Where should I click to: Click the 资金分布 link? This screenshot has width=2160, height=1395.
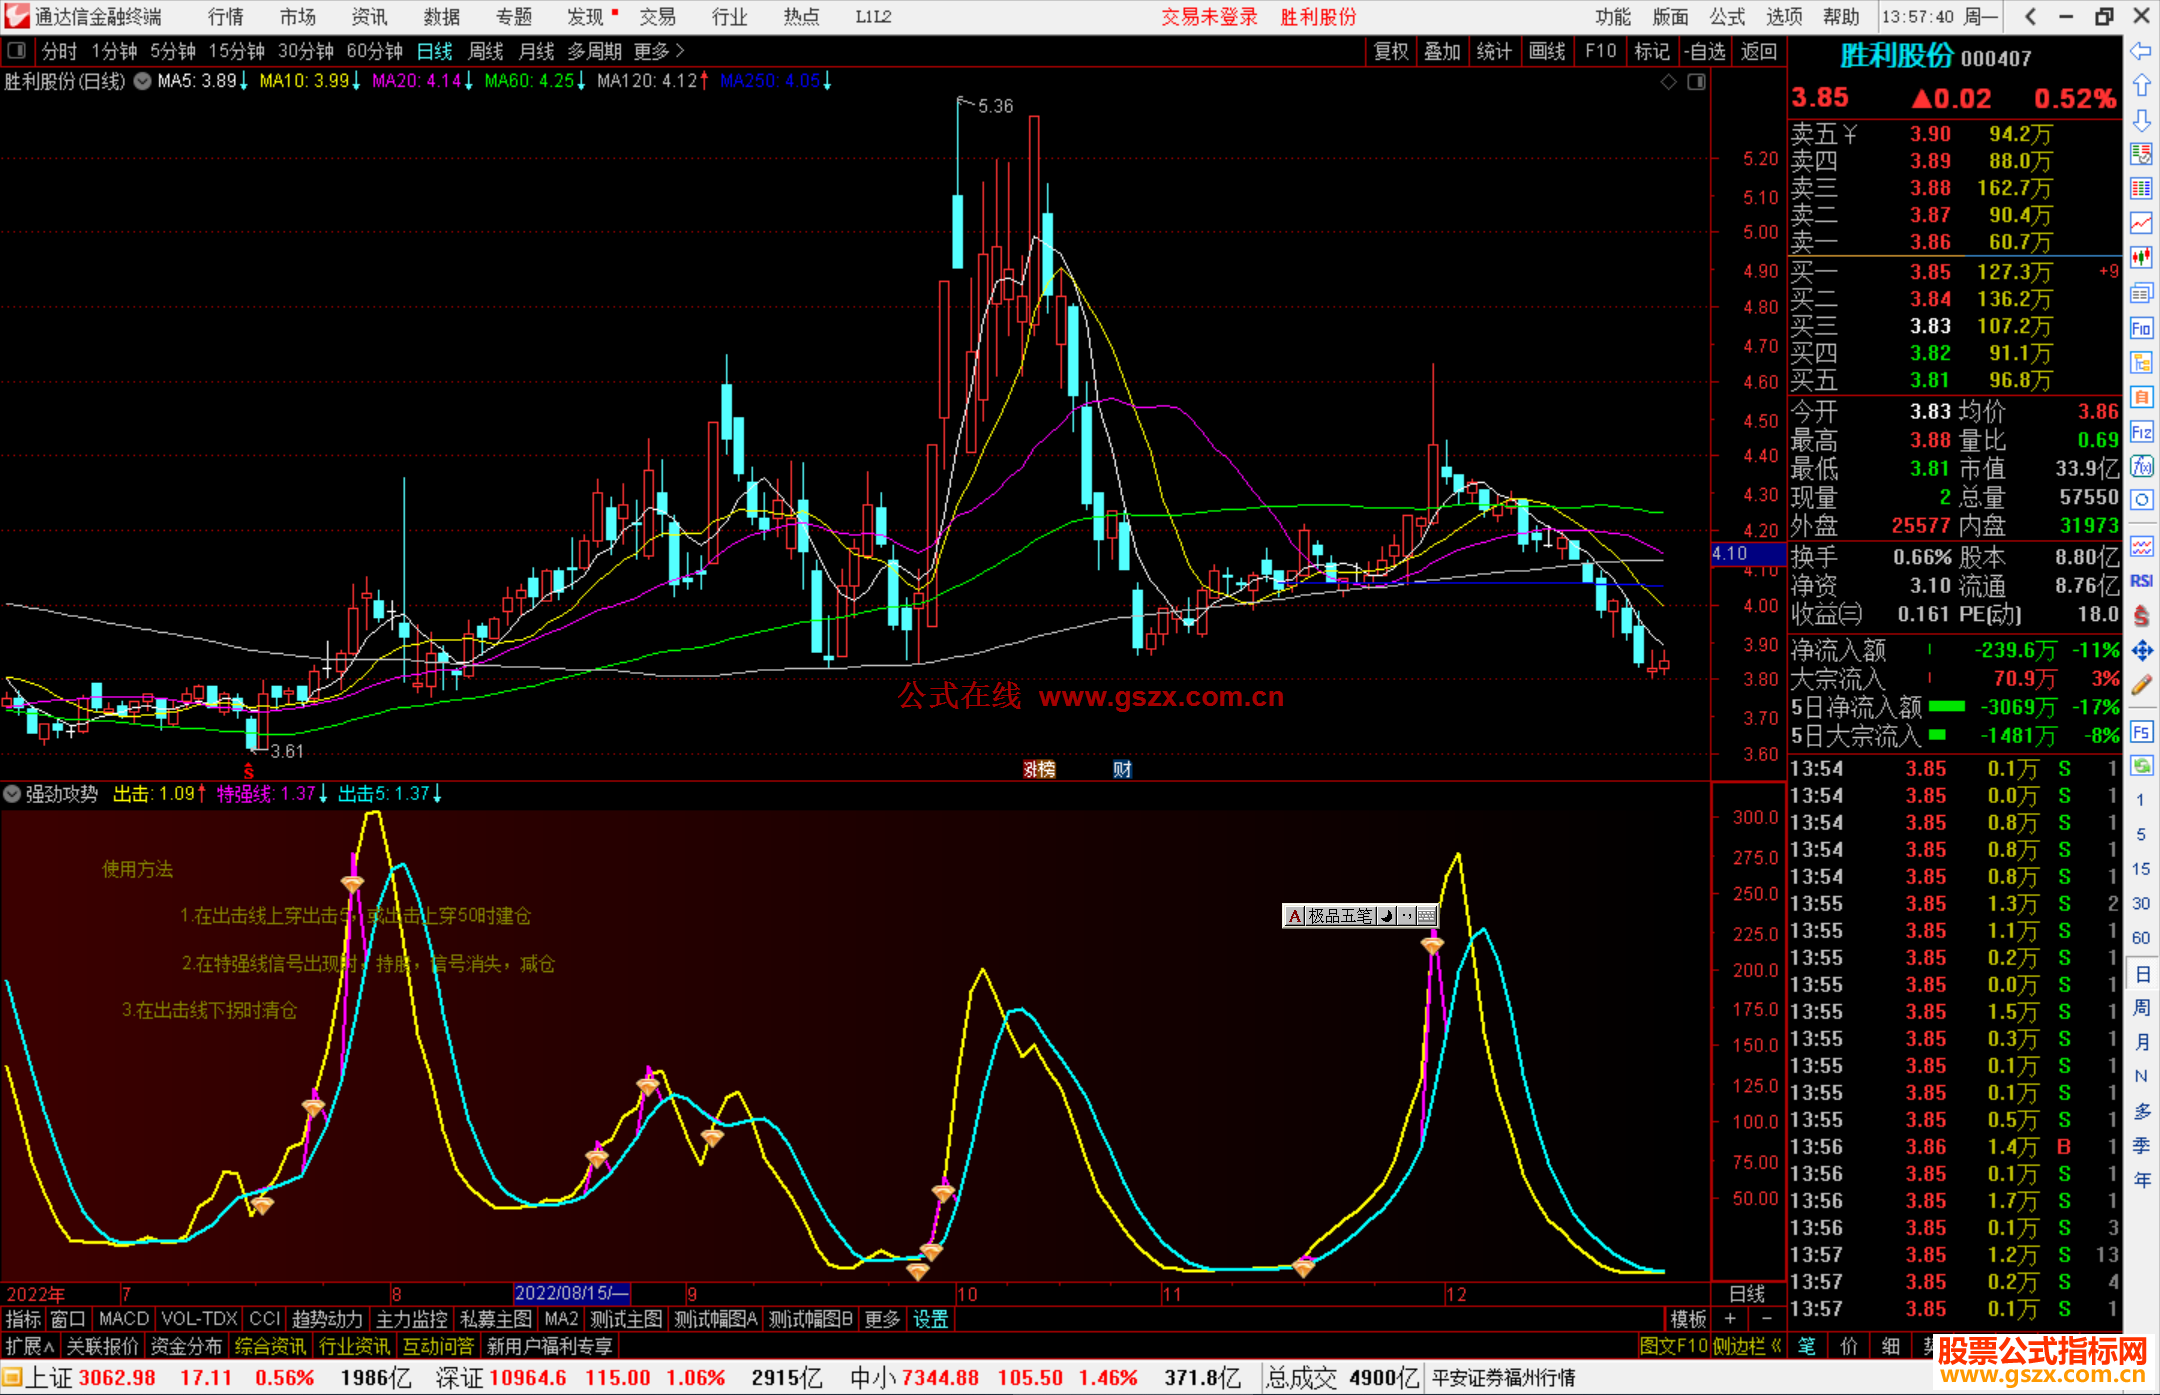point(186,1346)
